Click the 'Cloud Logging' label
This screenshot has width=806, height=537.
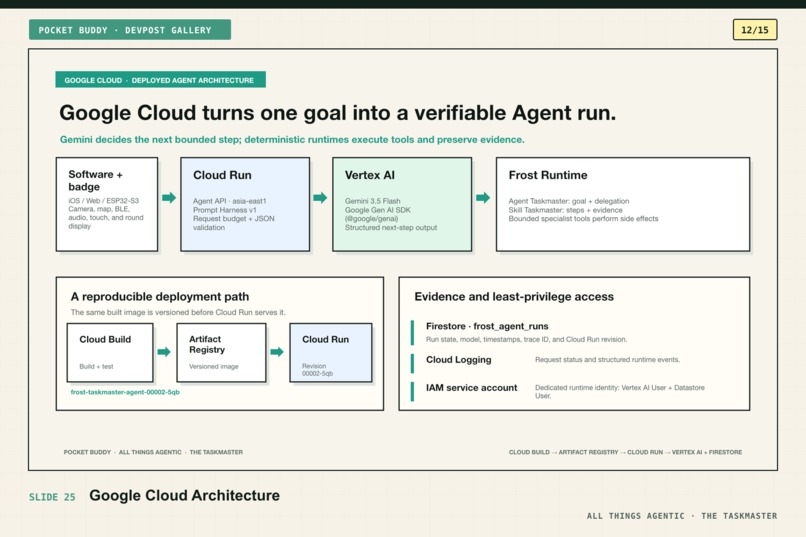pyautogui.click(x=459, y=360)
